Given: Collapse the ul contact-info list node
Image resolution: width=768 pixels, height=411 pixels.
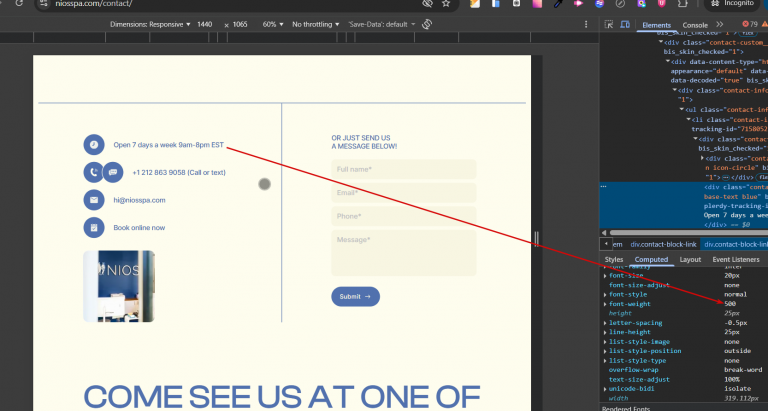Looking at the screenshot, I should [681, 110].
